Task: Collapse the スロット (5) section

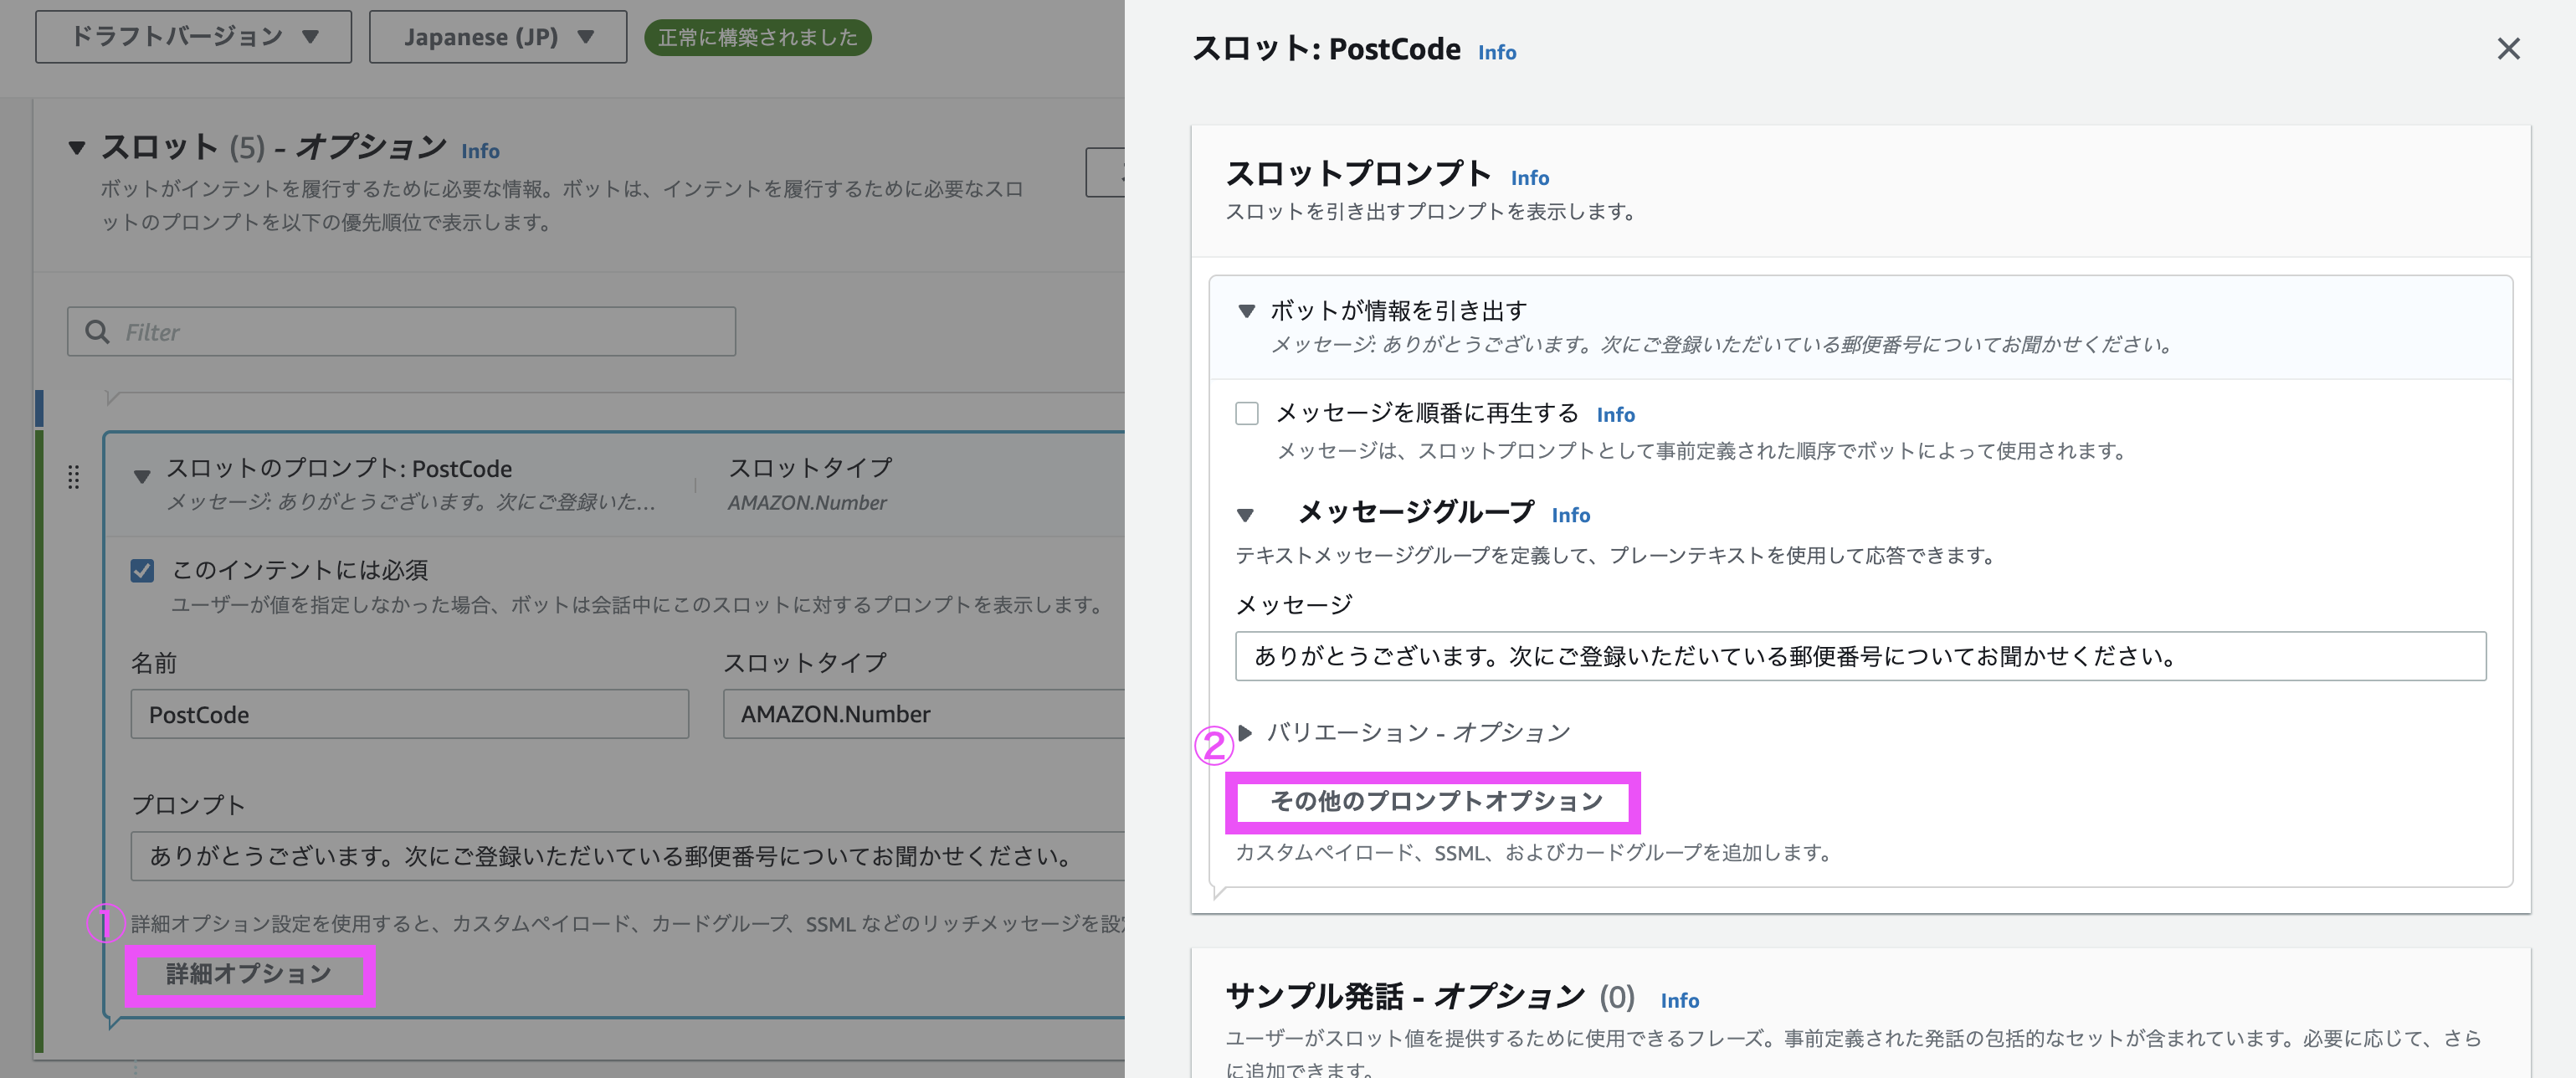Action: 76,148
